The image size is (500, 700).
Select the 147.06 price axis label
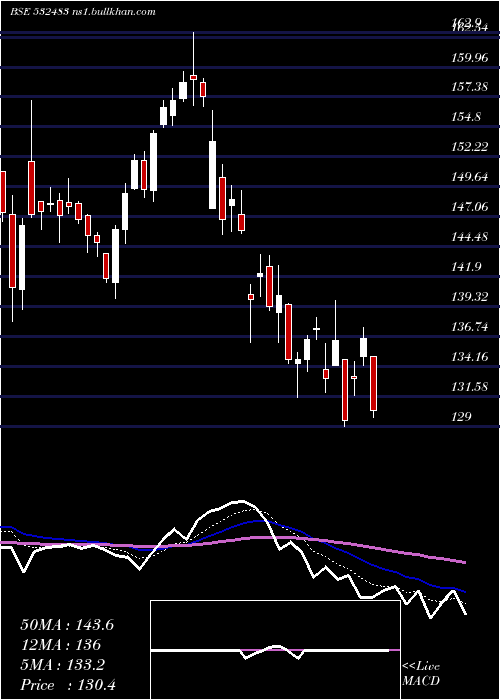tap(469, 207)
